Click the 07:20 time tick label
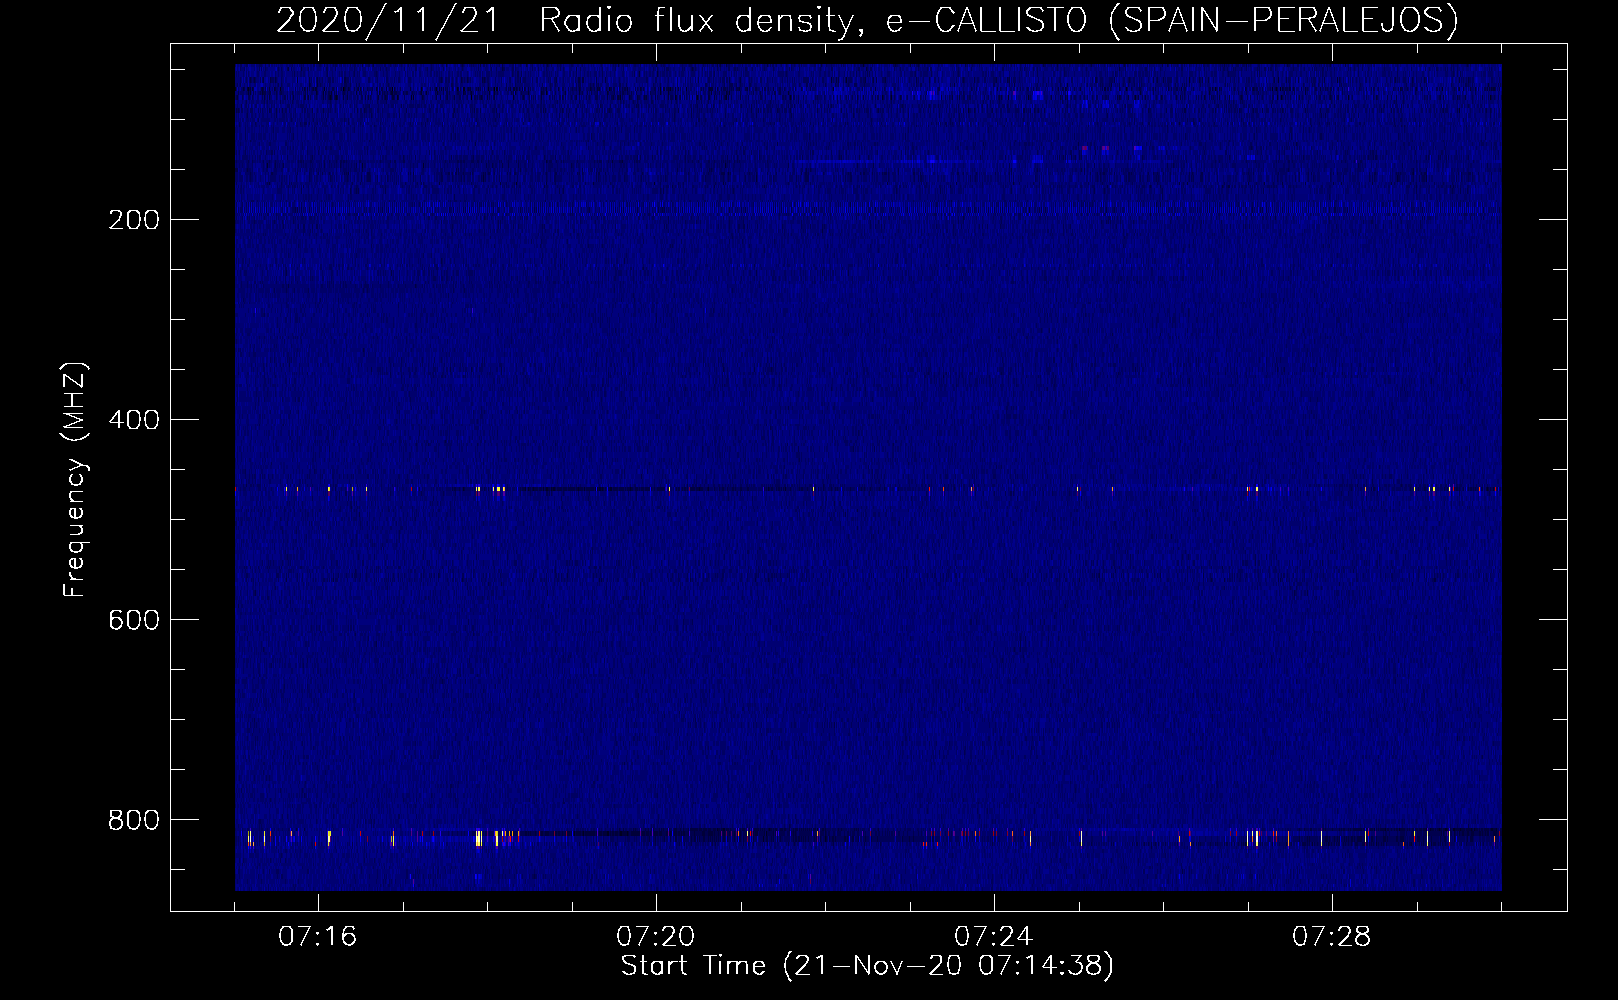Image resolution: width=1618 pixels, height=1000 pixels. (656, 937)
